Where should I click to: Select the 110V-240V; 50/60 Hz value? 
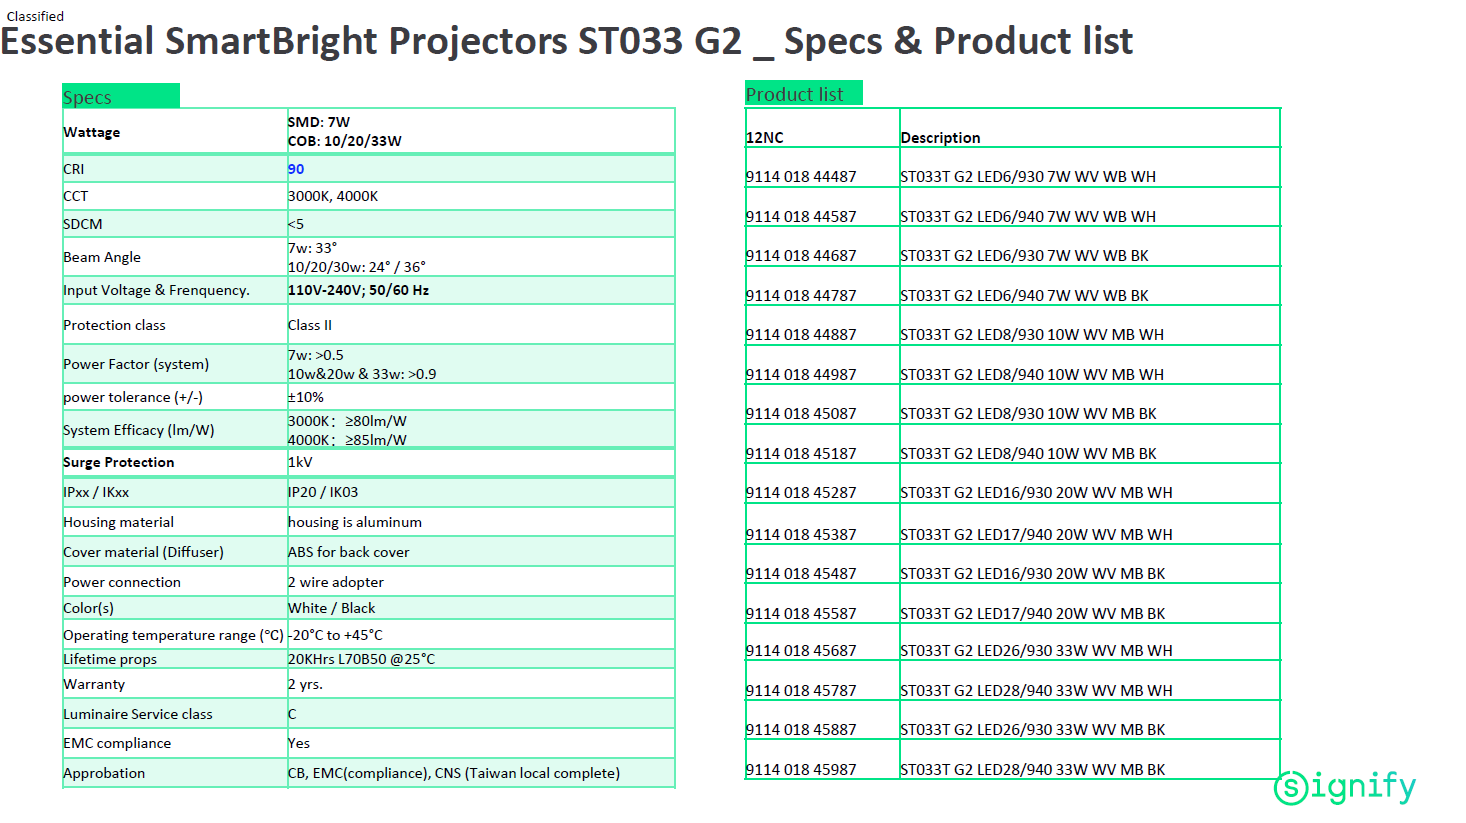[x=358, y=290]
